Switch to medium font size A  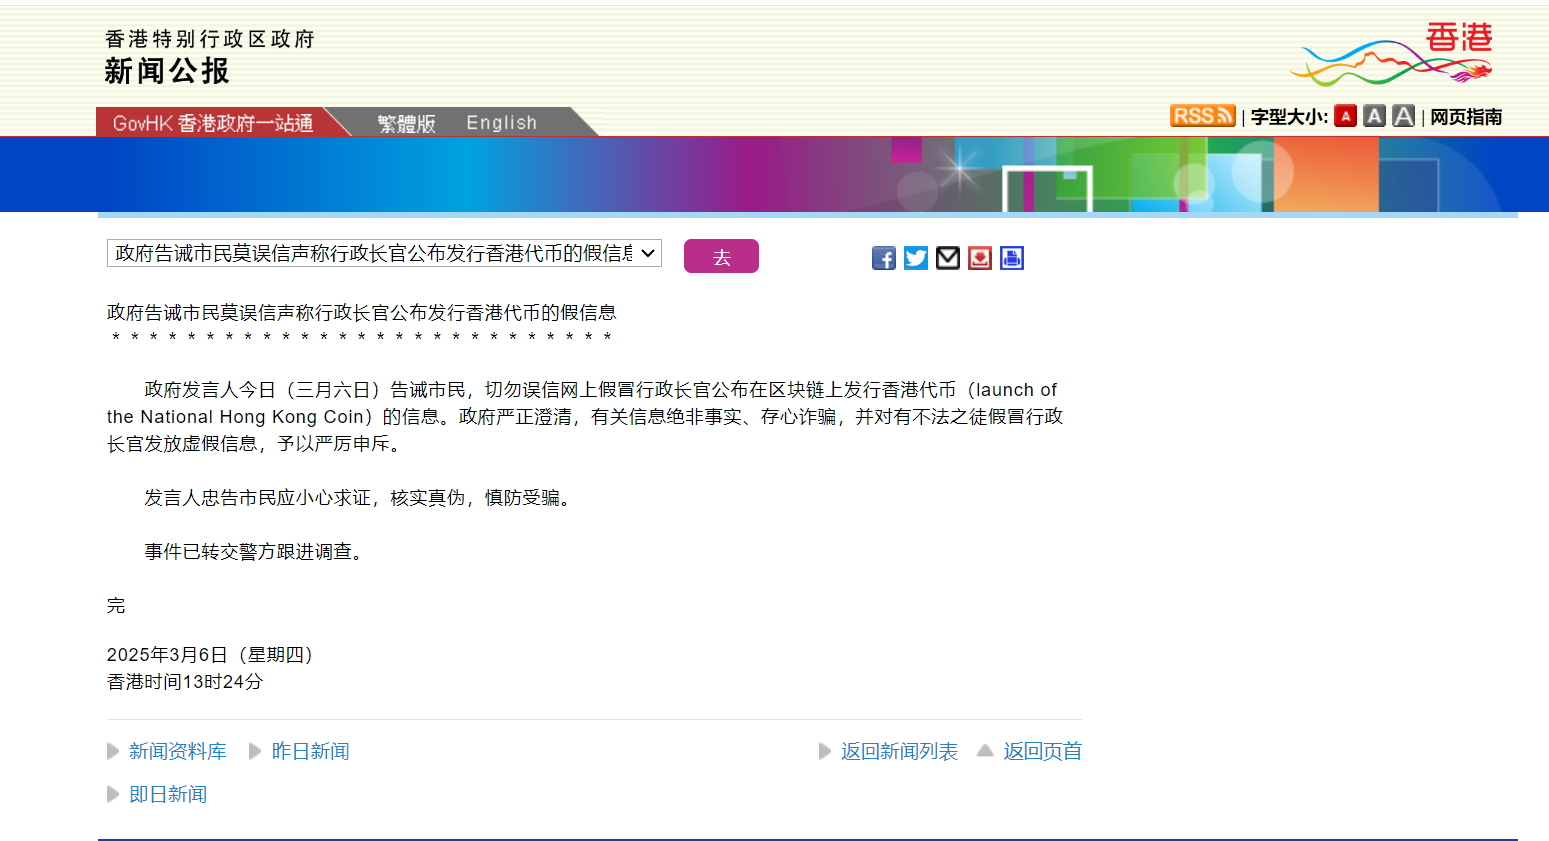tap(1374, 116)
